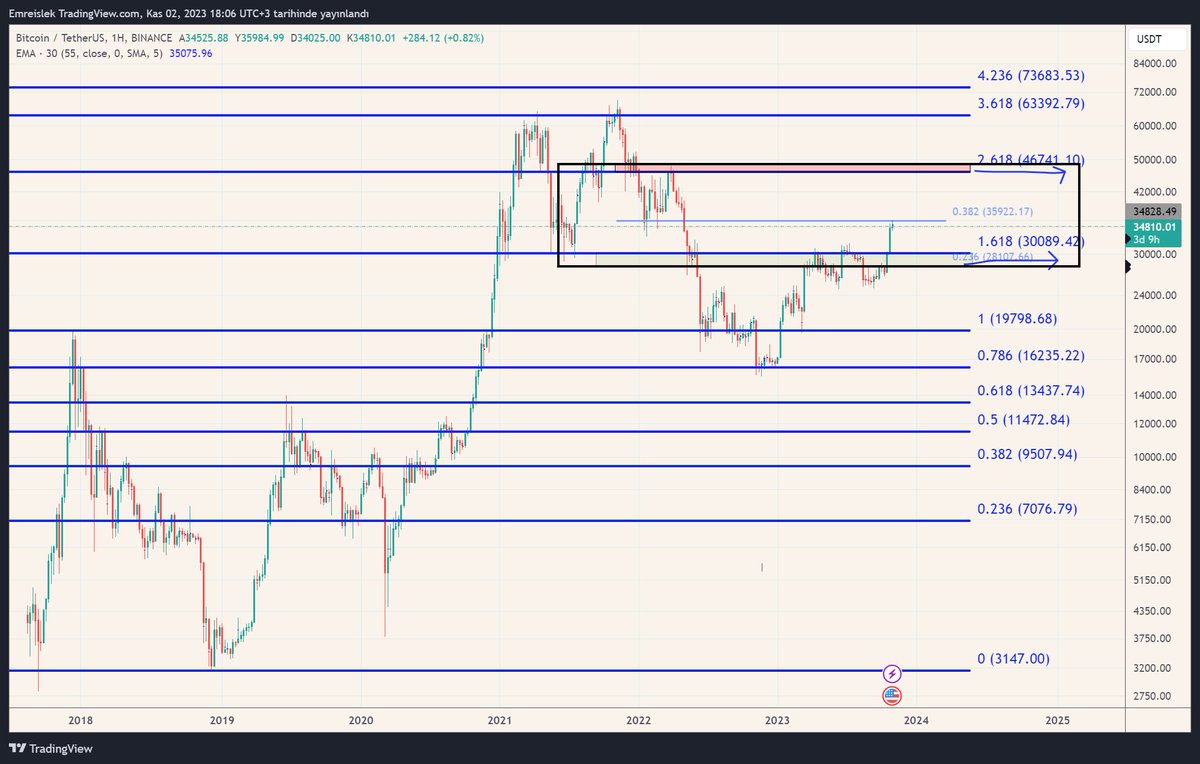The image size is (1200, 764).
Task: Click 2750.00 on the price axis
Action: click(1154, 696)
